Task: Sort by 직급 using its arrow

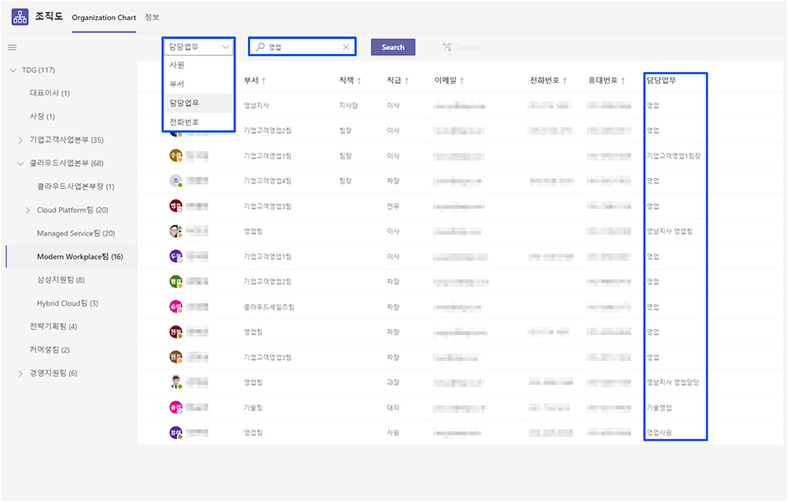Action: [x=407, y=80]
